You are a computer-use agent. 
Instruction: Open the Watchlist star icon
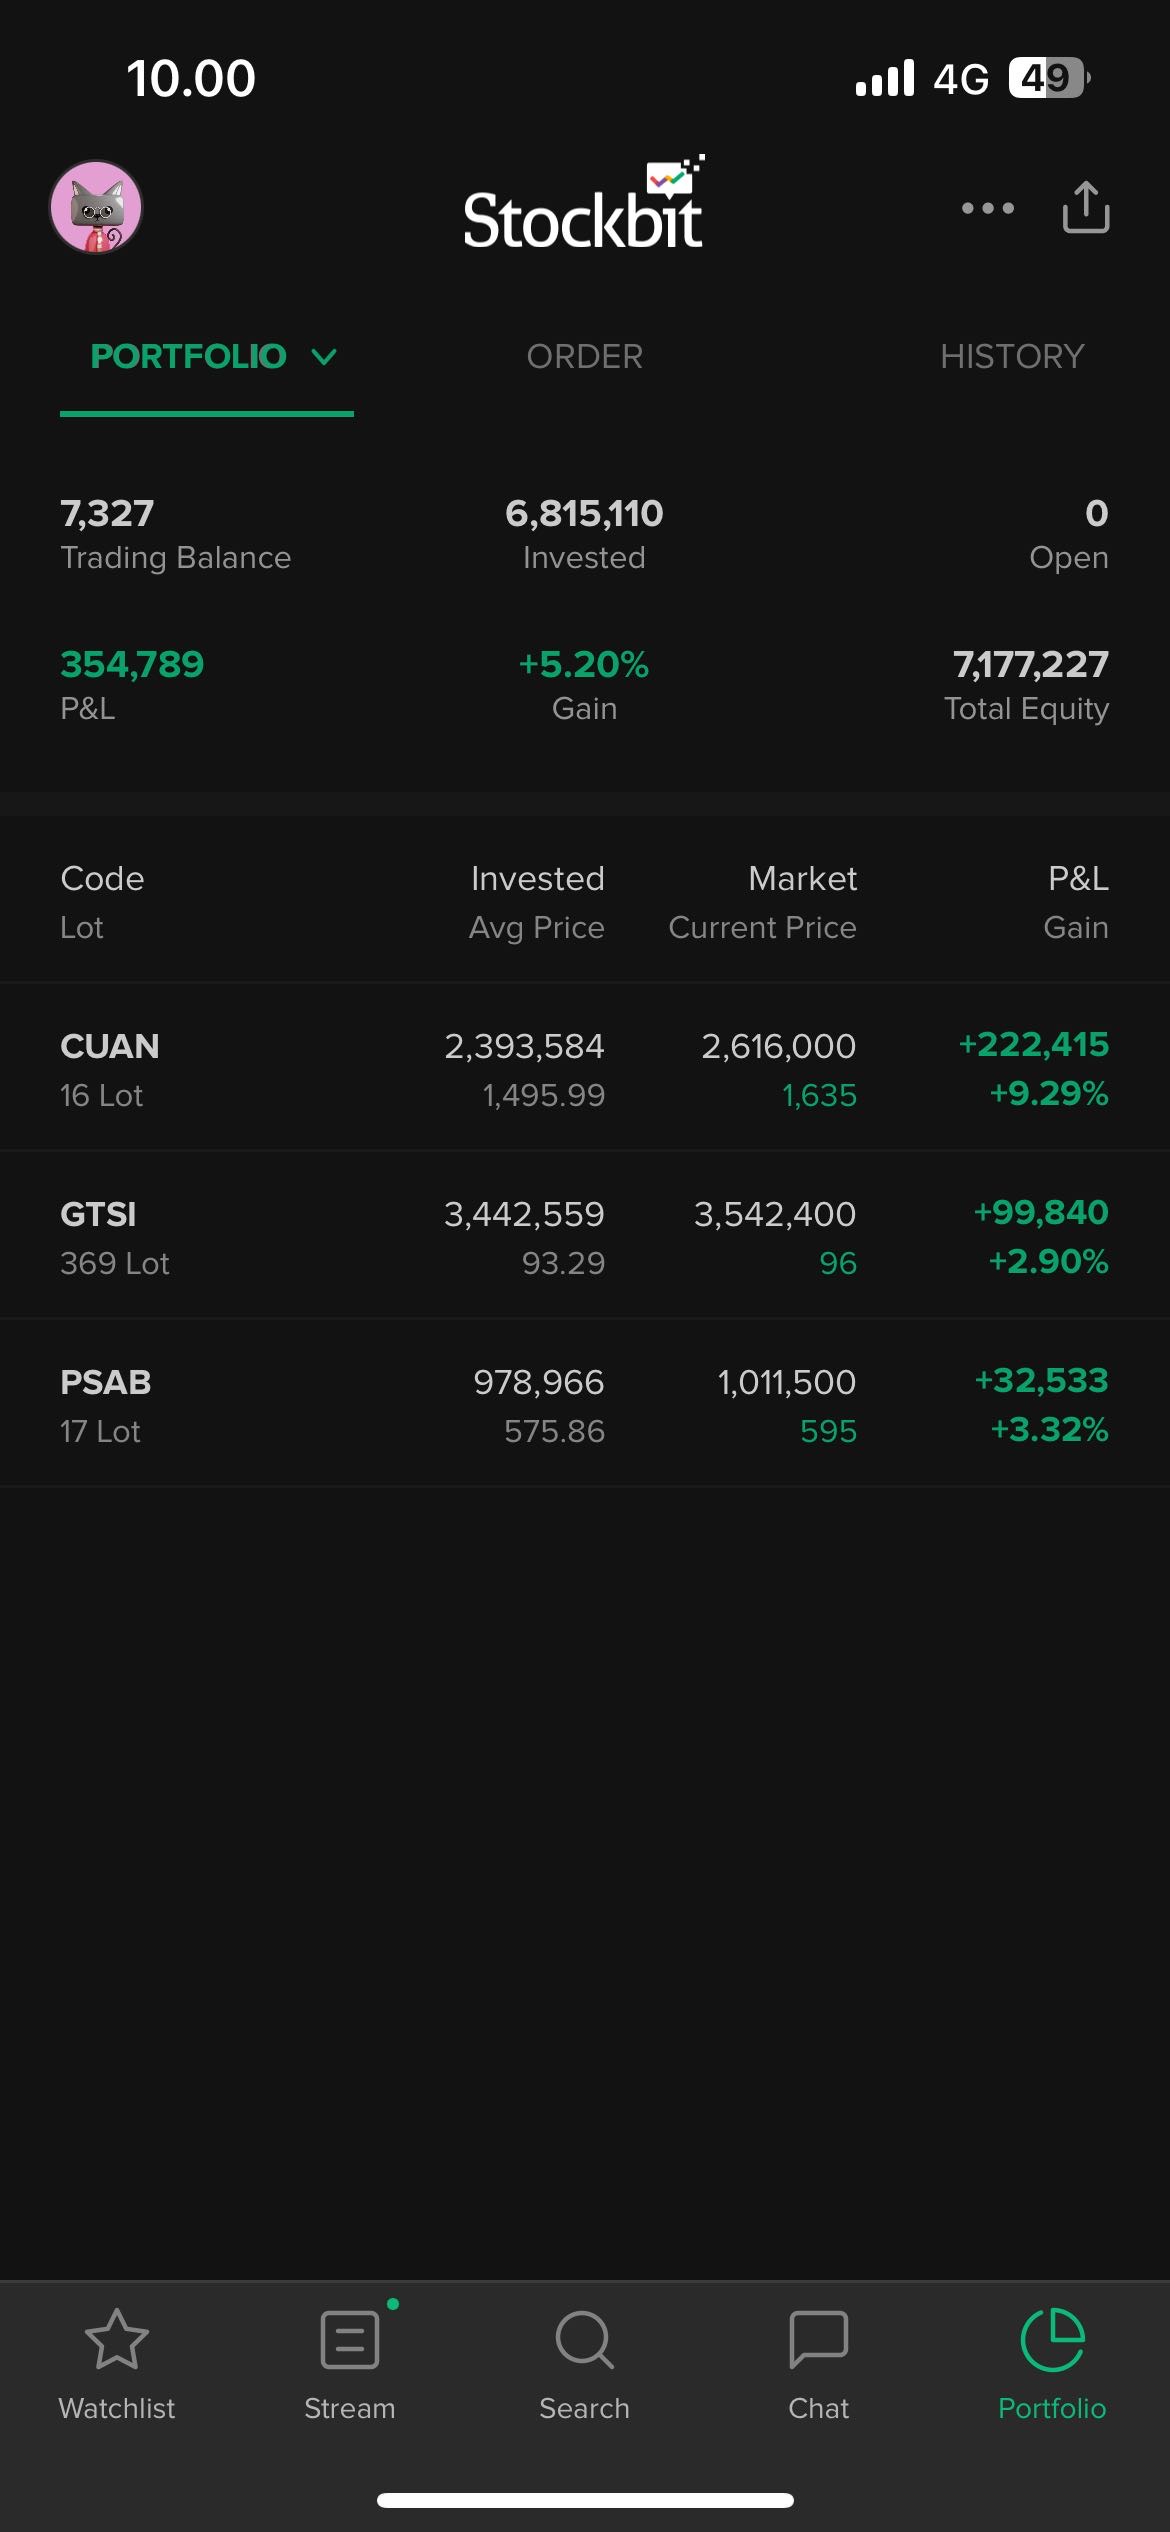coord(117,2340)
